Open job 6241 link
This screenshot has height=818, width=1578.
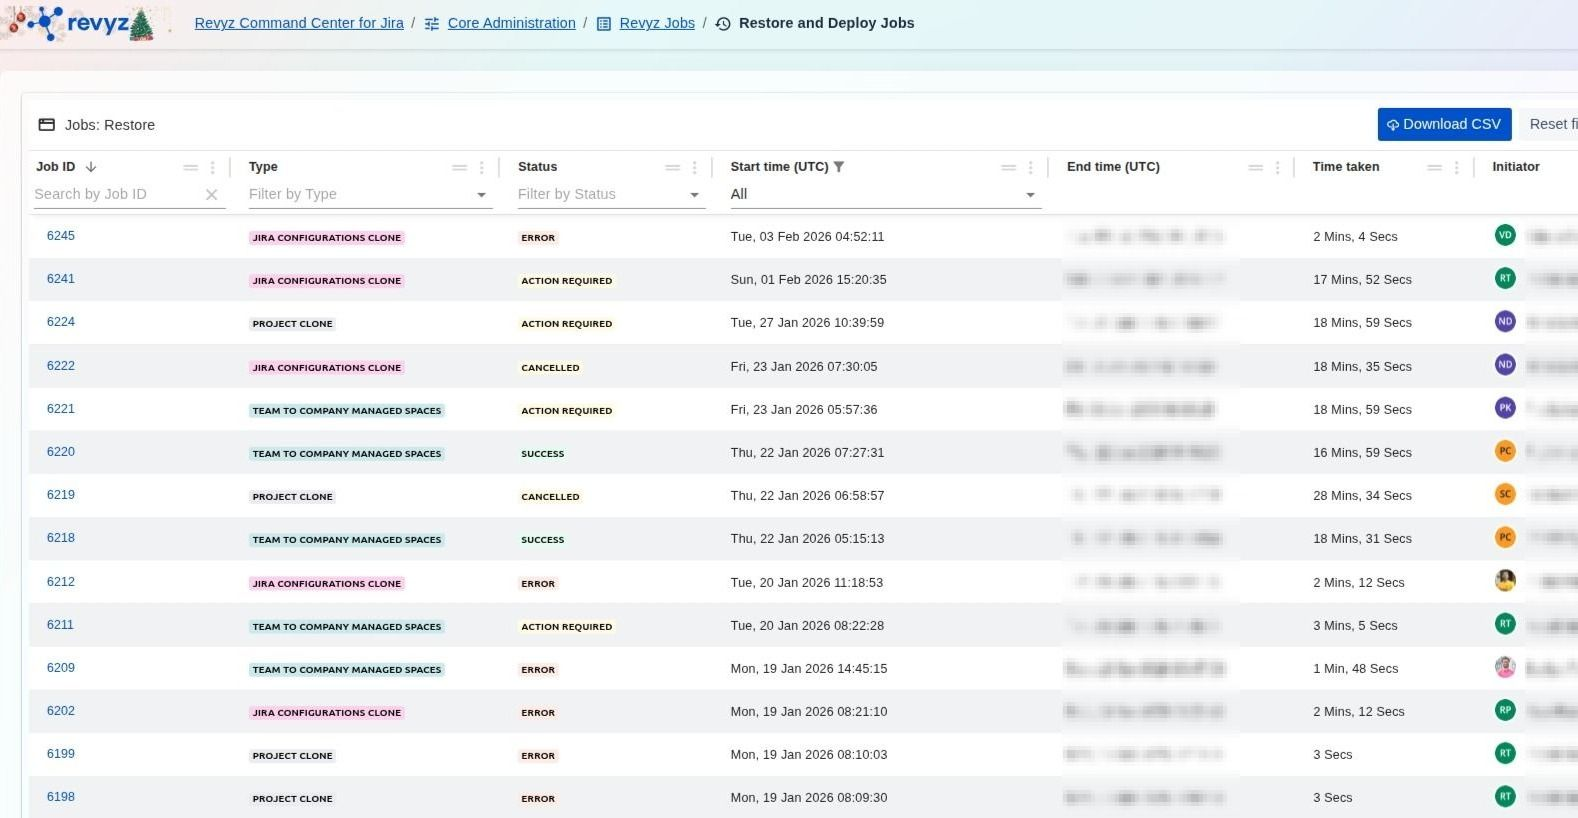[x=61, y=279]
